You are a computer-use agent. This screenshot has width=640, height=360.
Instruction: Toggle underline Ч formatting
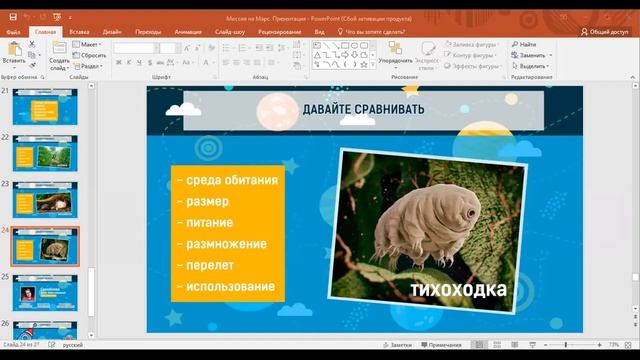pos(139,62)
